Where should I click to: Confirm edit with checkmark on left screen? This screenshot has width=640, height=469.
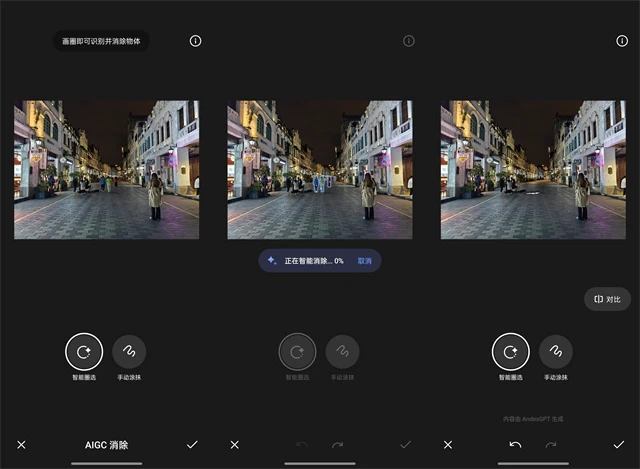[x=192, y=444]
